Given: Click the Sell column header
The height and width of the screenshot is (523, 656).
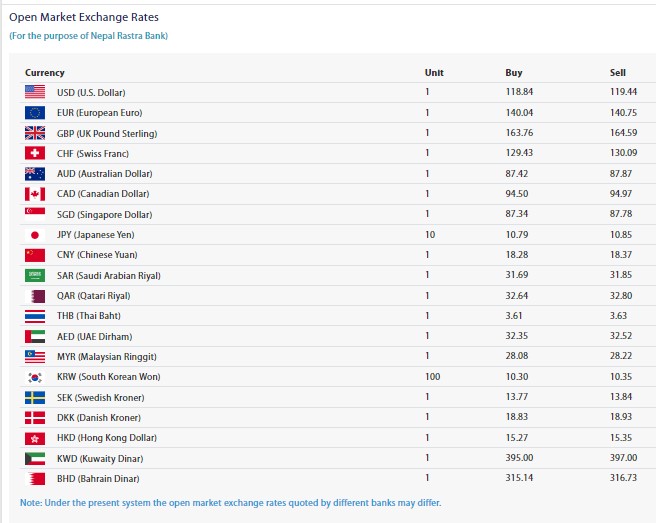Looking at the screenshot, I should click(x=618, y=73).
